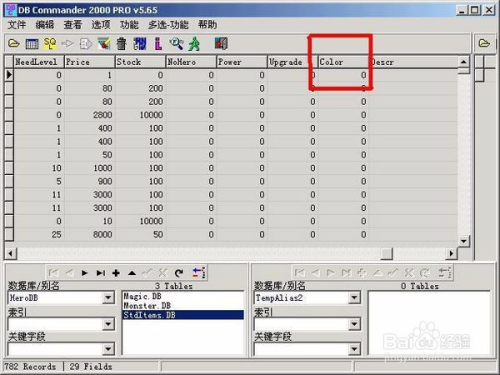Jump to last record in left navigator
This screenshot has height=375, width=500.
click(100, 273)
